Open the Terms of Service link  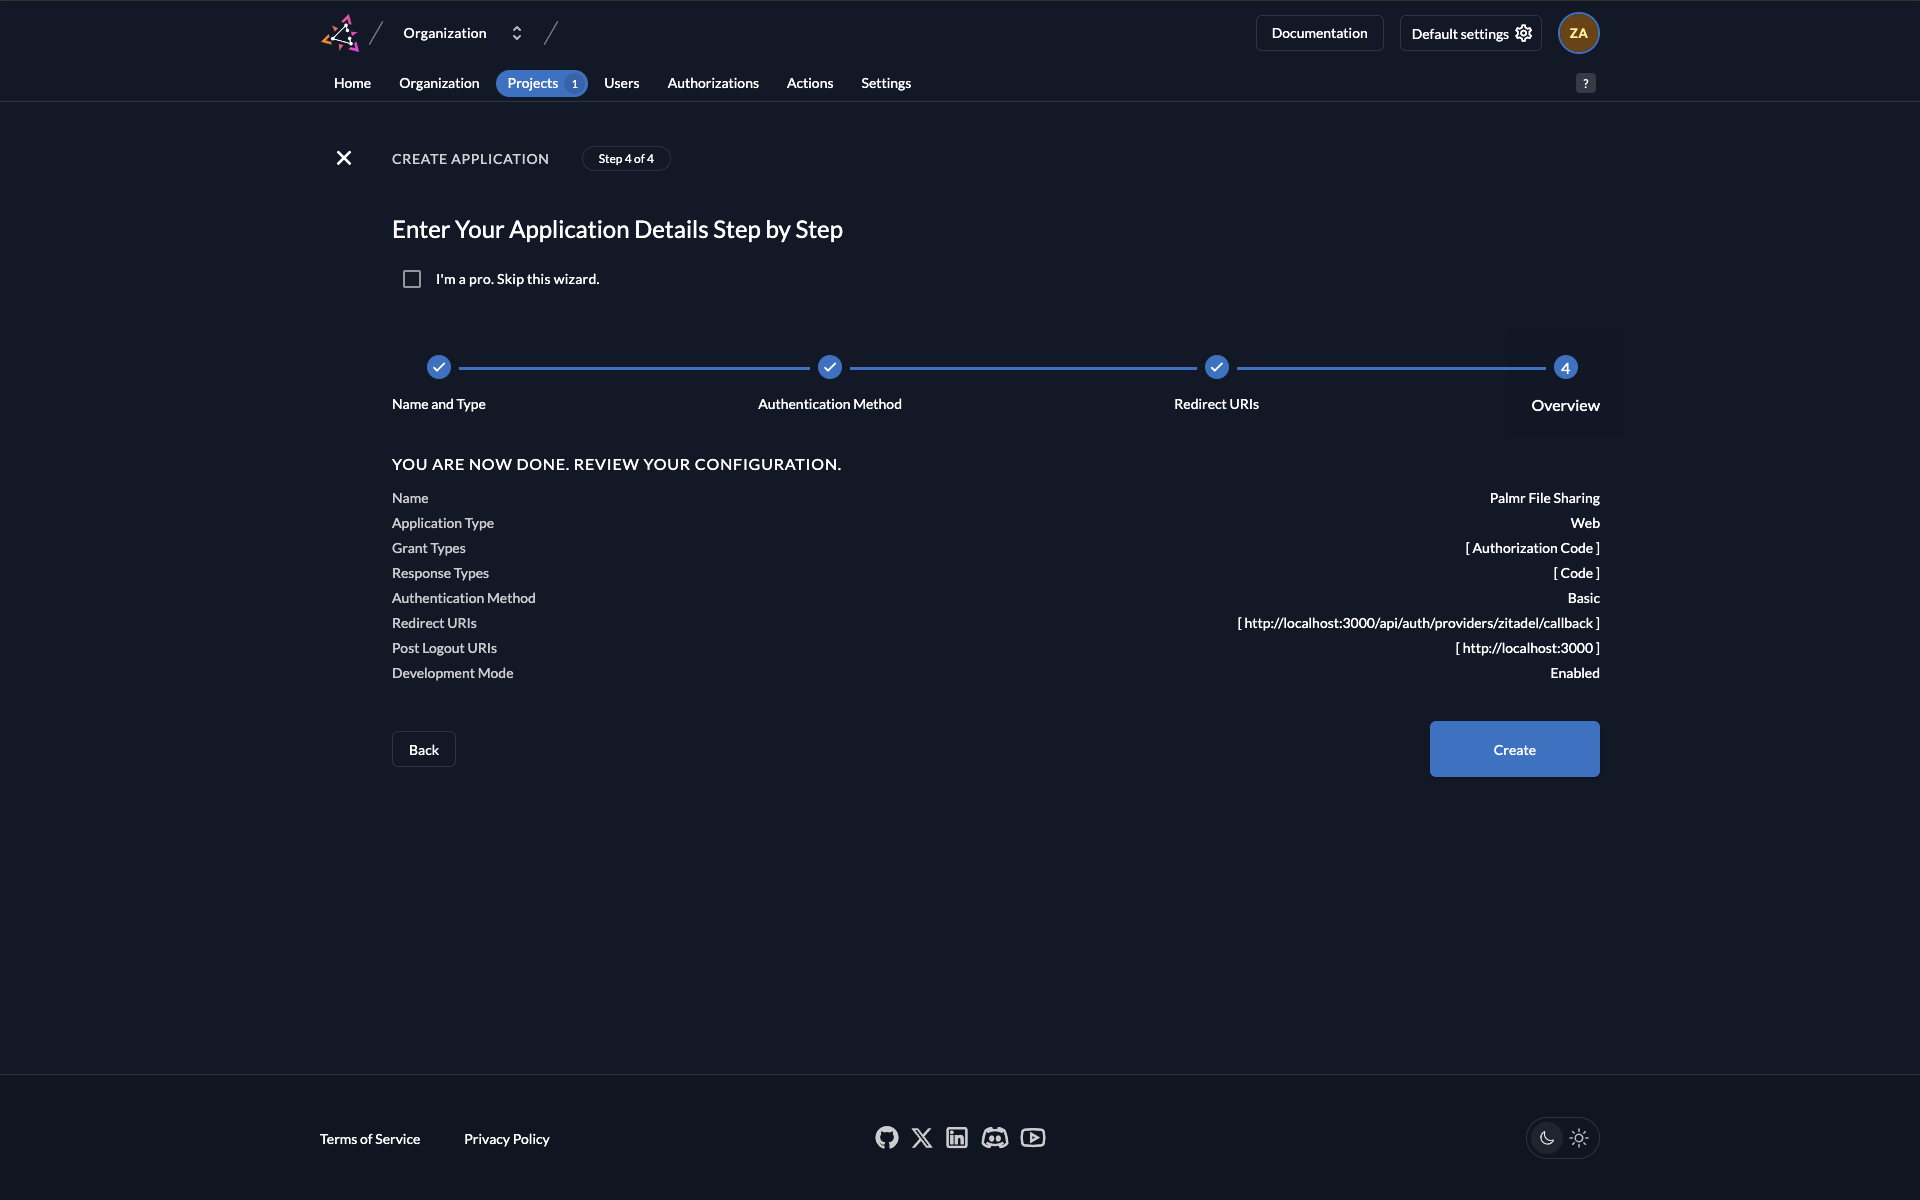tap(370, 1139)
